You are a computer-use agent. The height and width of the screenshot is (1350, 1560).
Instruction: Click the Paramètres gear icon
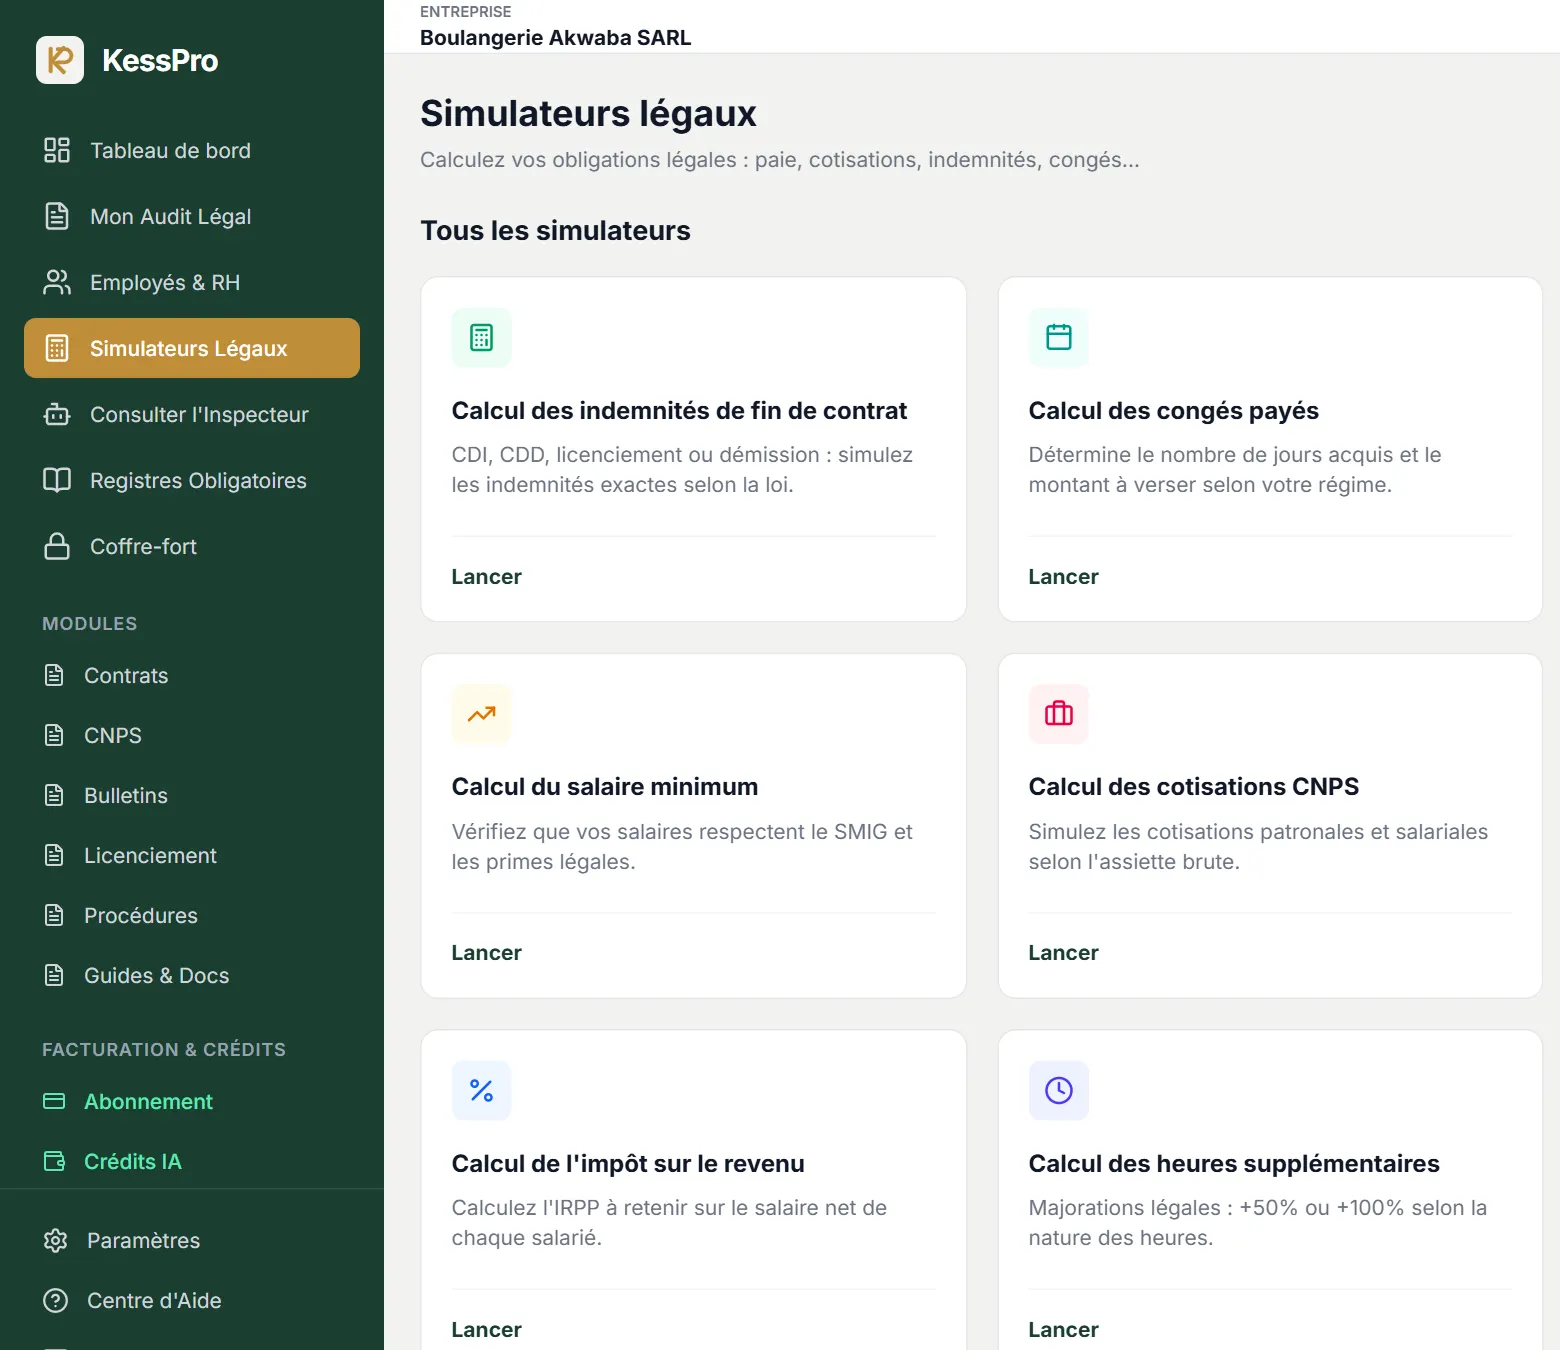tap(56, 1240)
